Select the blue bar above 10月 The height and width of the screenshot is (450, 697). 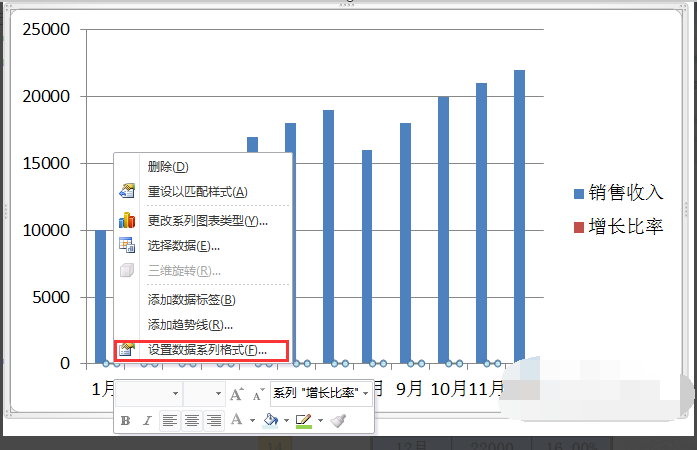[x=444, y=230]
